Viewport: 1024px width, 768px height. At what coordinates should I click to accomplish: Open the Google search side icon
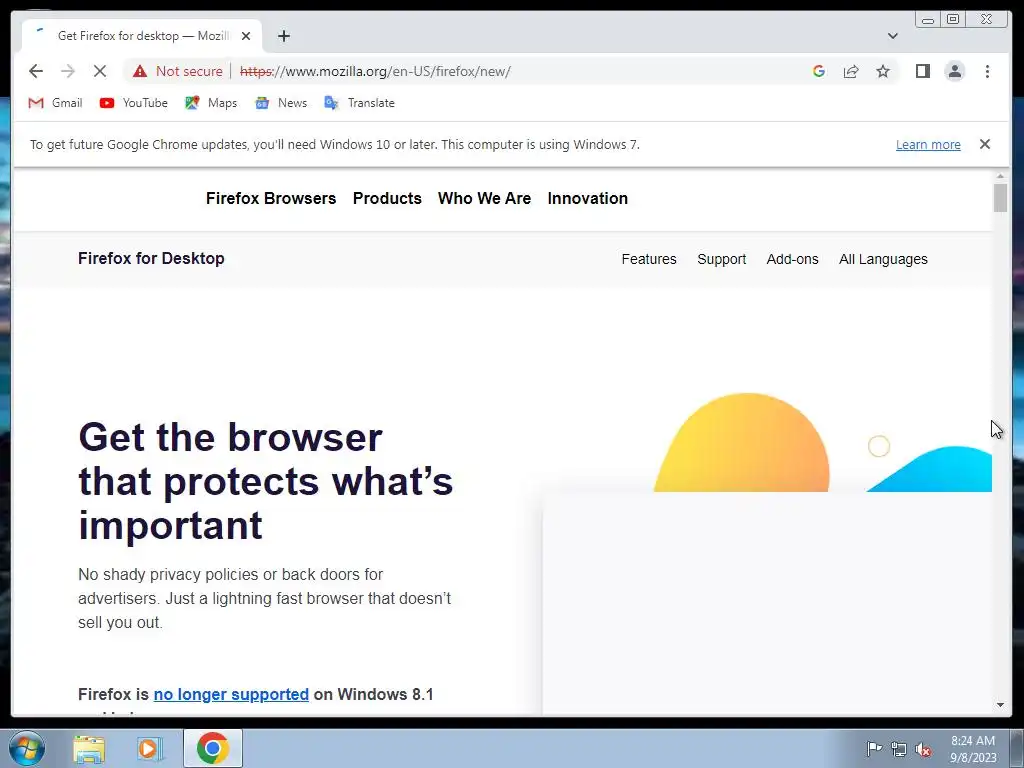818,71
